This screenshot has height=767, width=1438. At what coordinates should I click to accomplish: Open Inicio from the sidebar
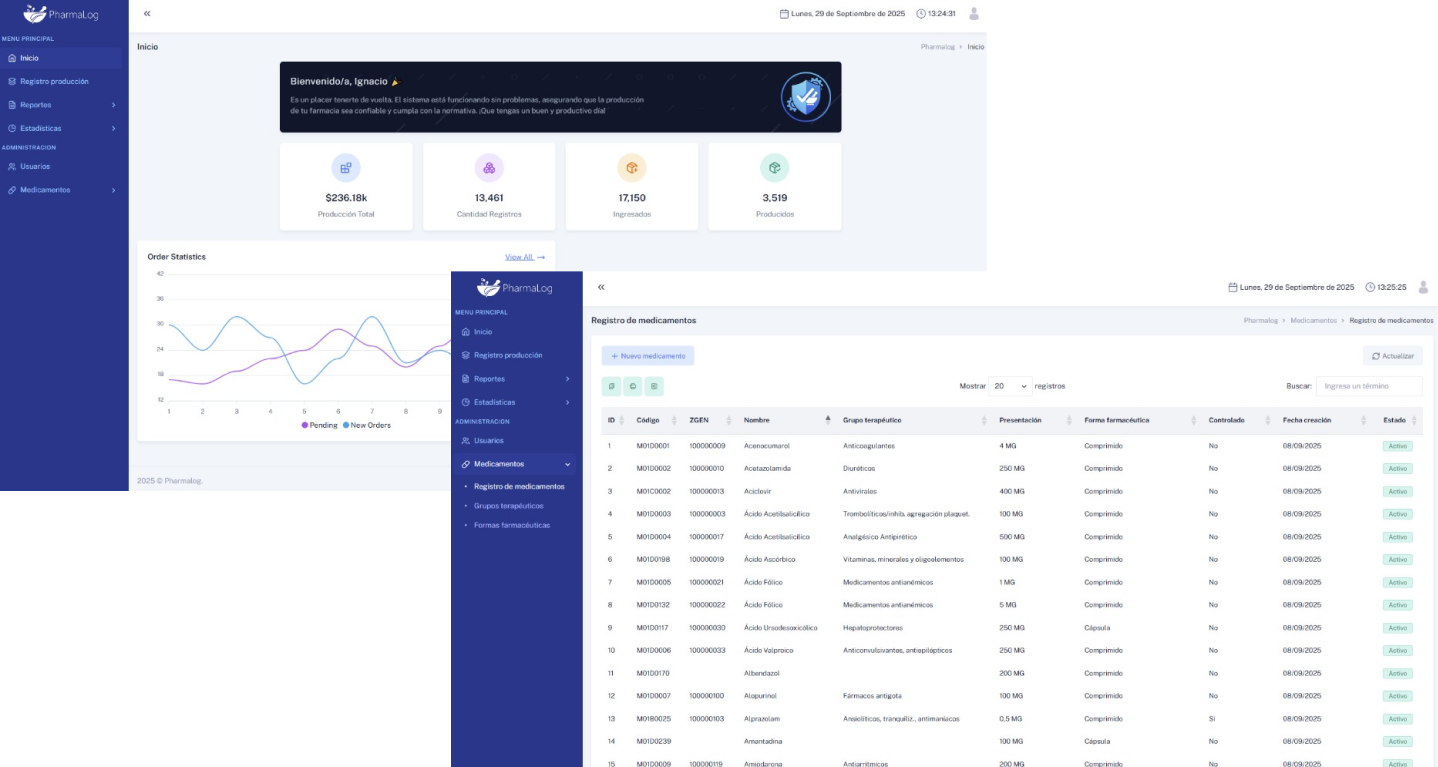pos(483,331)
